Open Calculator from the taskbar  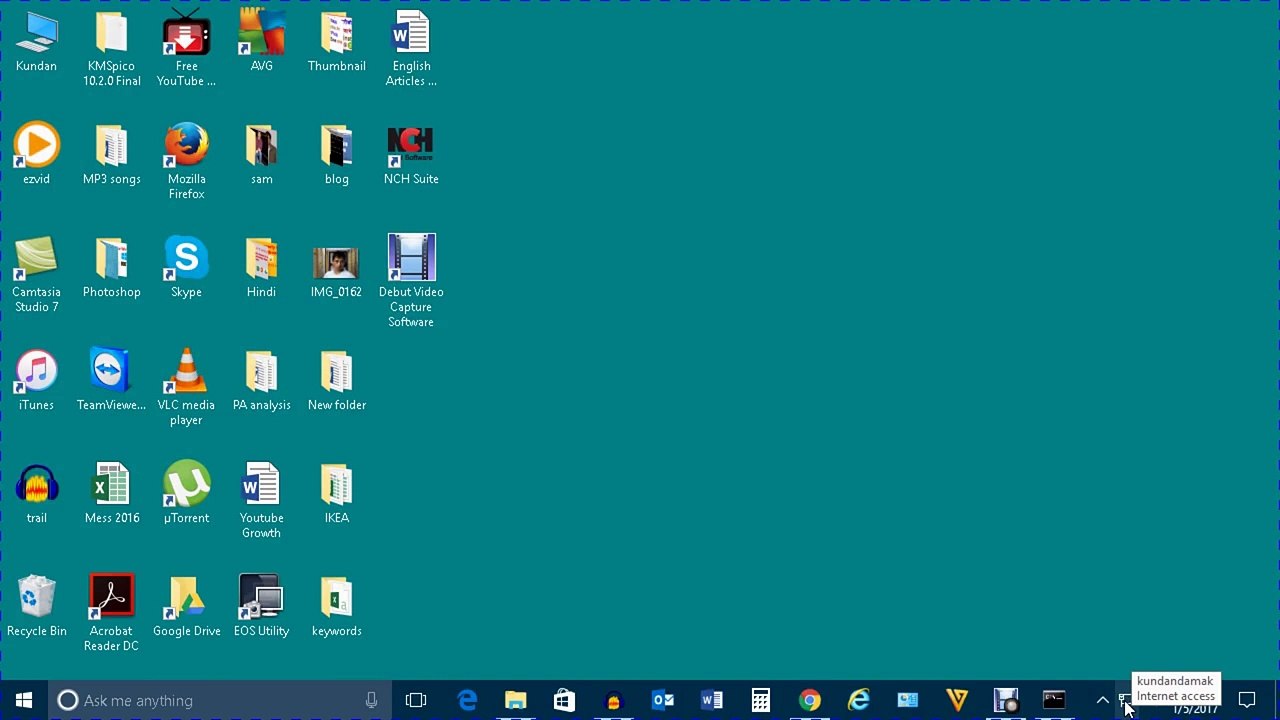coord(760,700)
